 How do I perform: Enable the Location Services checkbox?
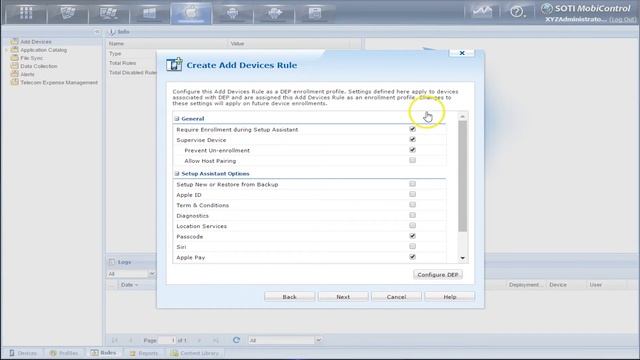[x=413, y=226]
